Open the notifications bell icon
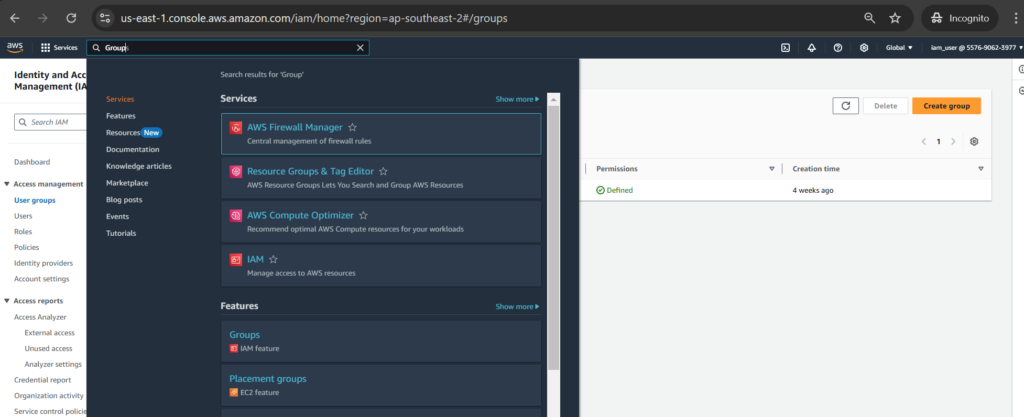1024x417 pixels. coord(811,48)
